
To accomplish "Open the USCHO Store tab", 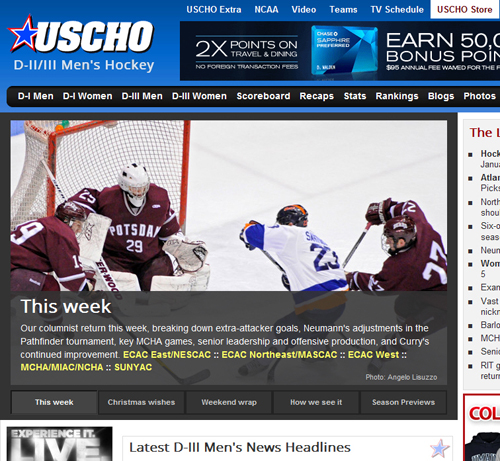I will pyautogui.click(x=465, y=9).
